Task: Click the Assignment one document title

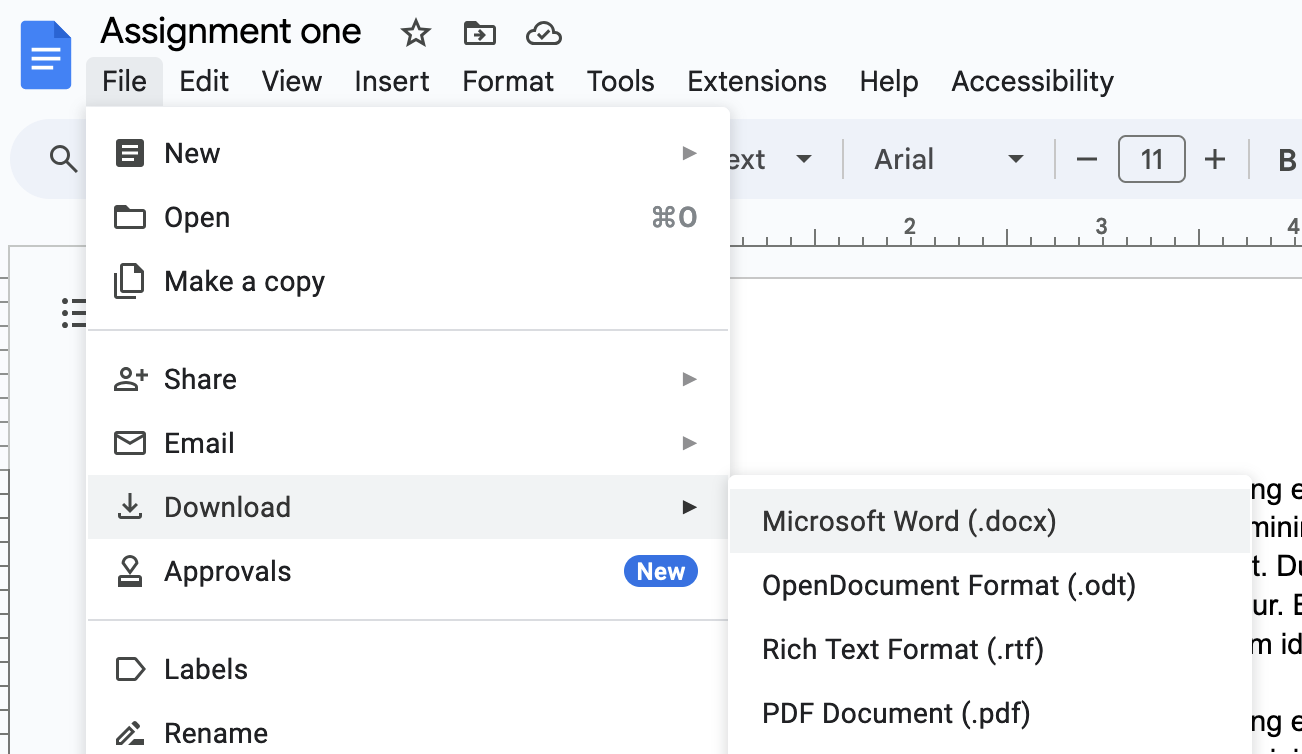Action: point(231,32)
